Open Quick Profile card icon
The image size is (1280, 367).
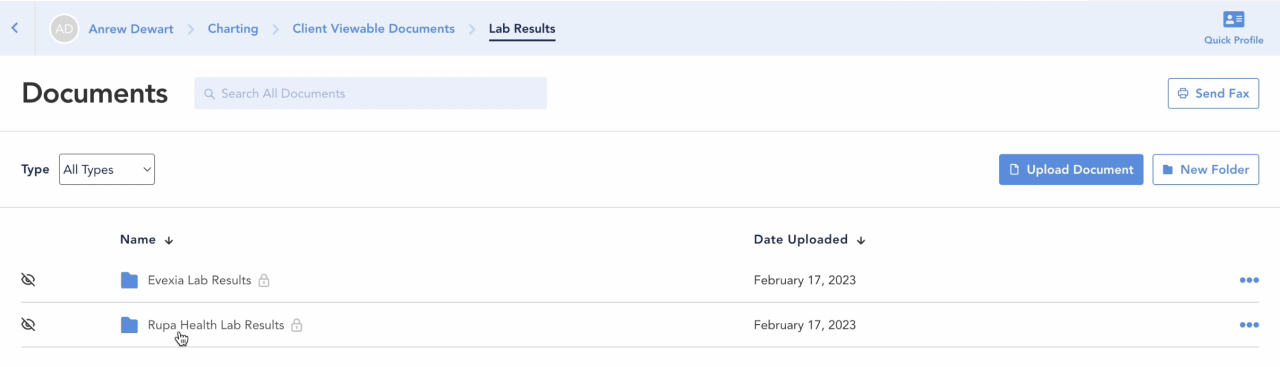pos(1234,19)
